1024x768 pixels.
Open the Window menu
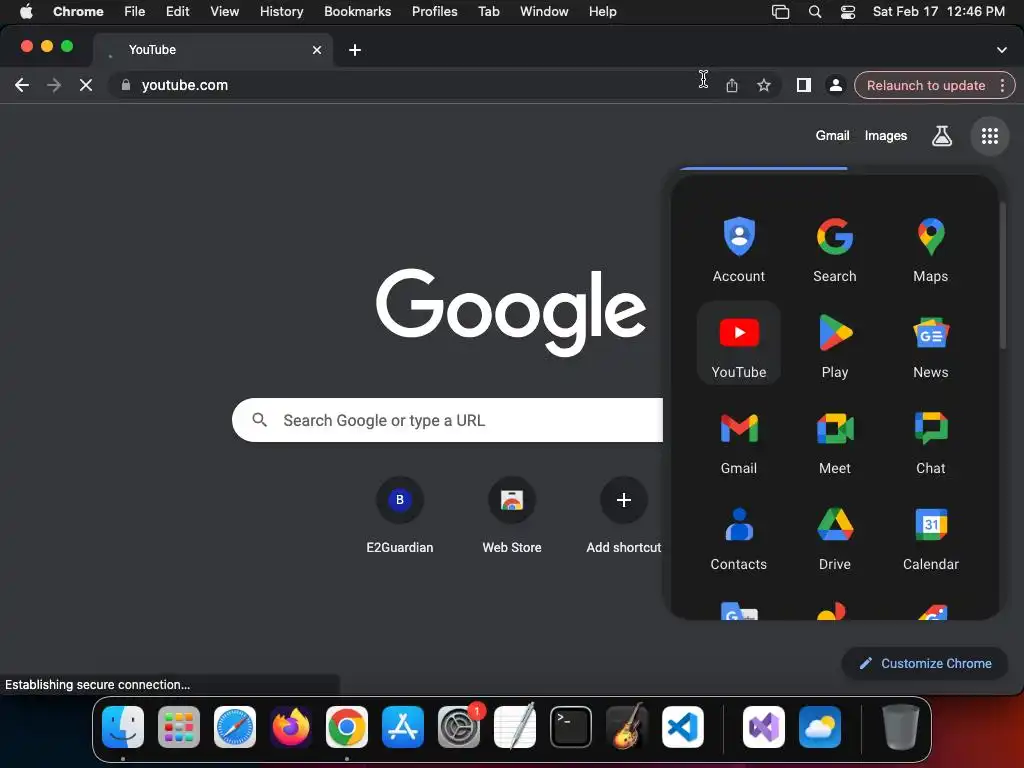tap(544, 11)
